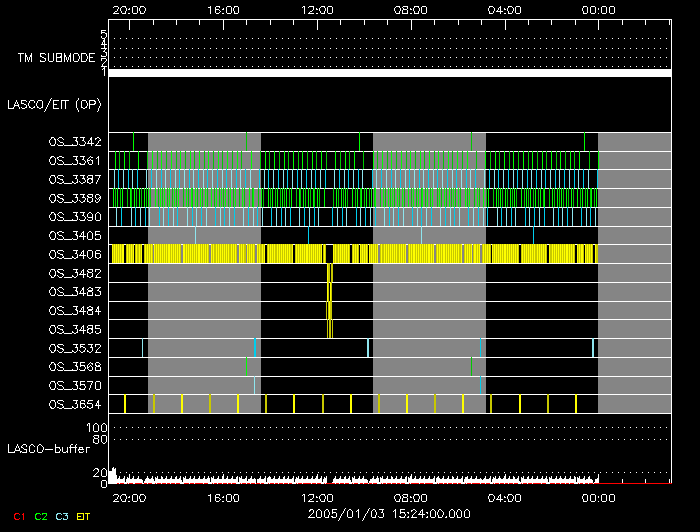Click the LASCO/EIT (DP) label
Viewport: 700px width, 532px height.
56,104
